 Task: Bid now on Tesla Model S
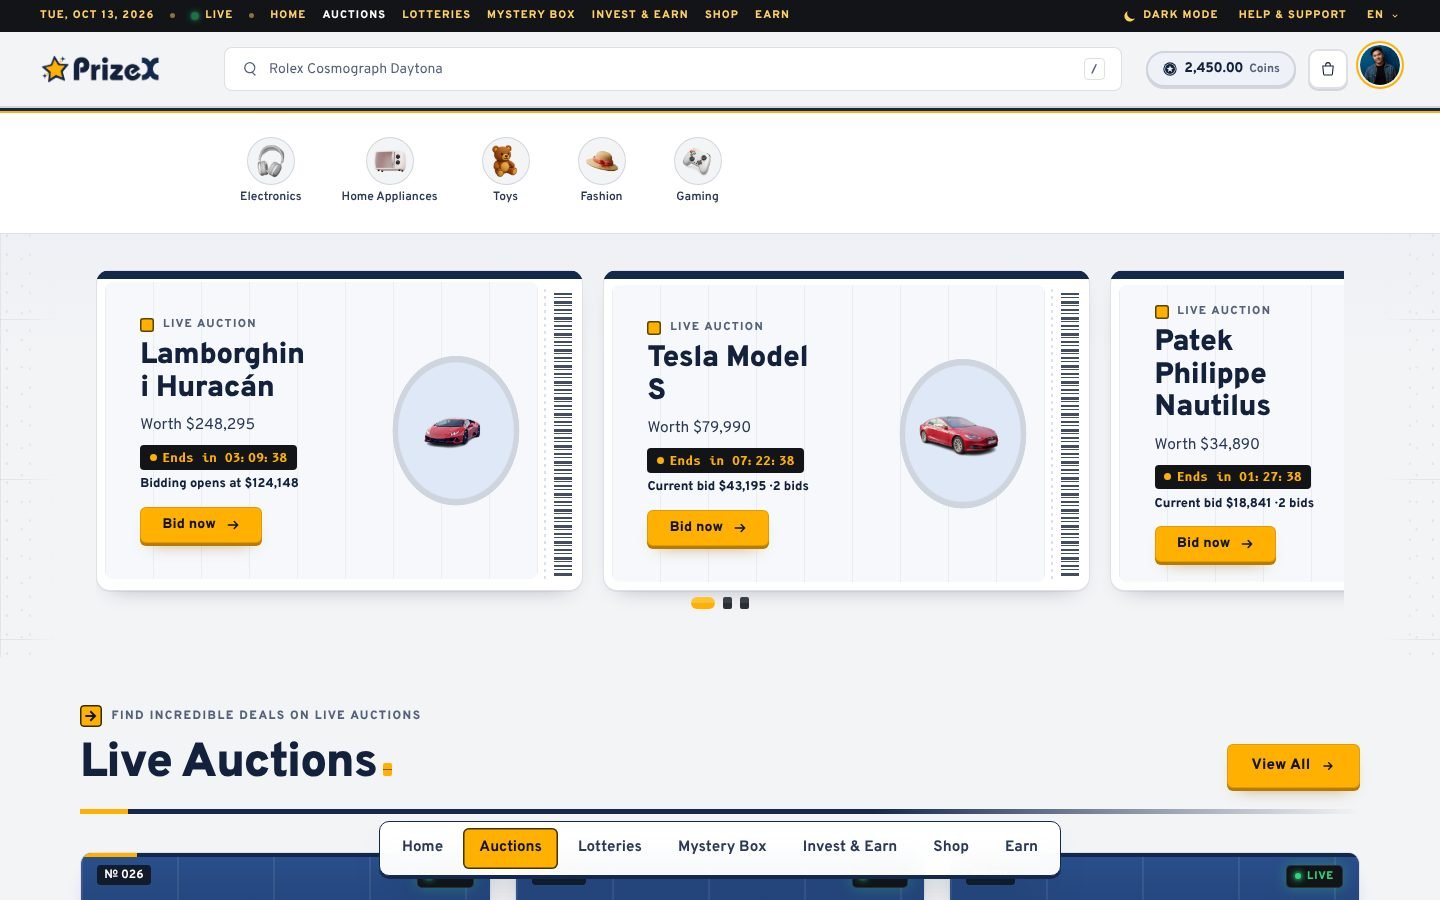(708, 528)
